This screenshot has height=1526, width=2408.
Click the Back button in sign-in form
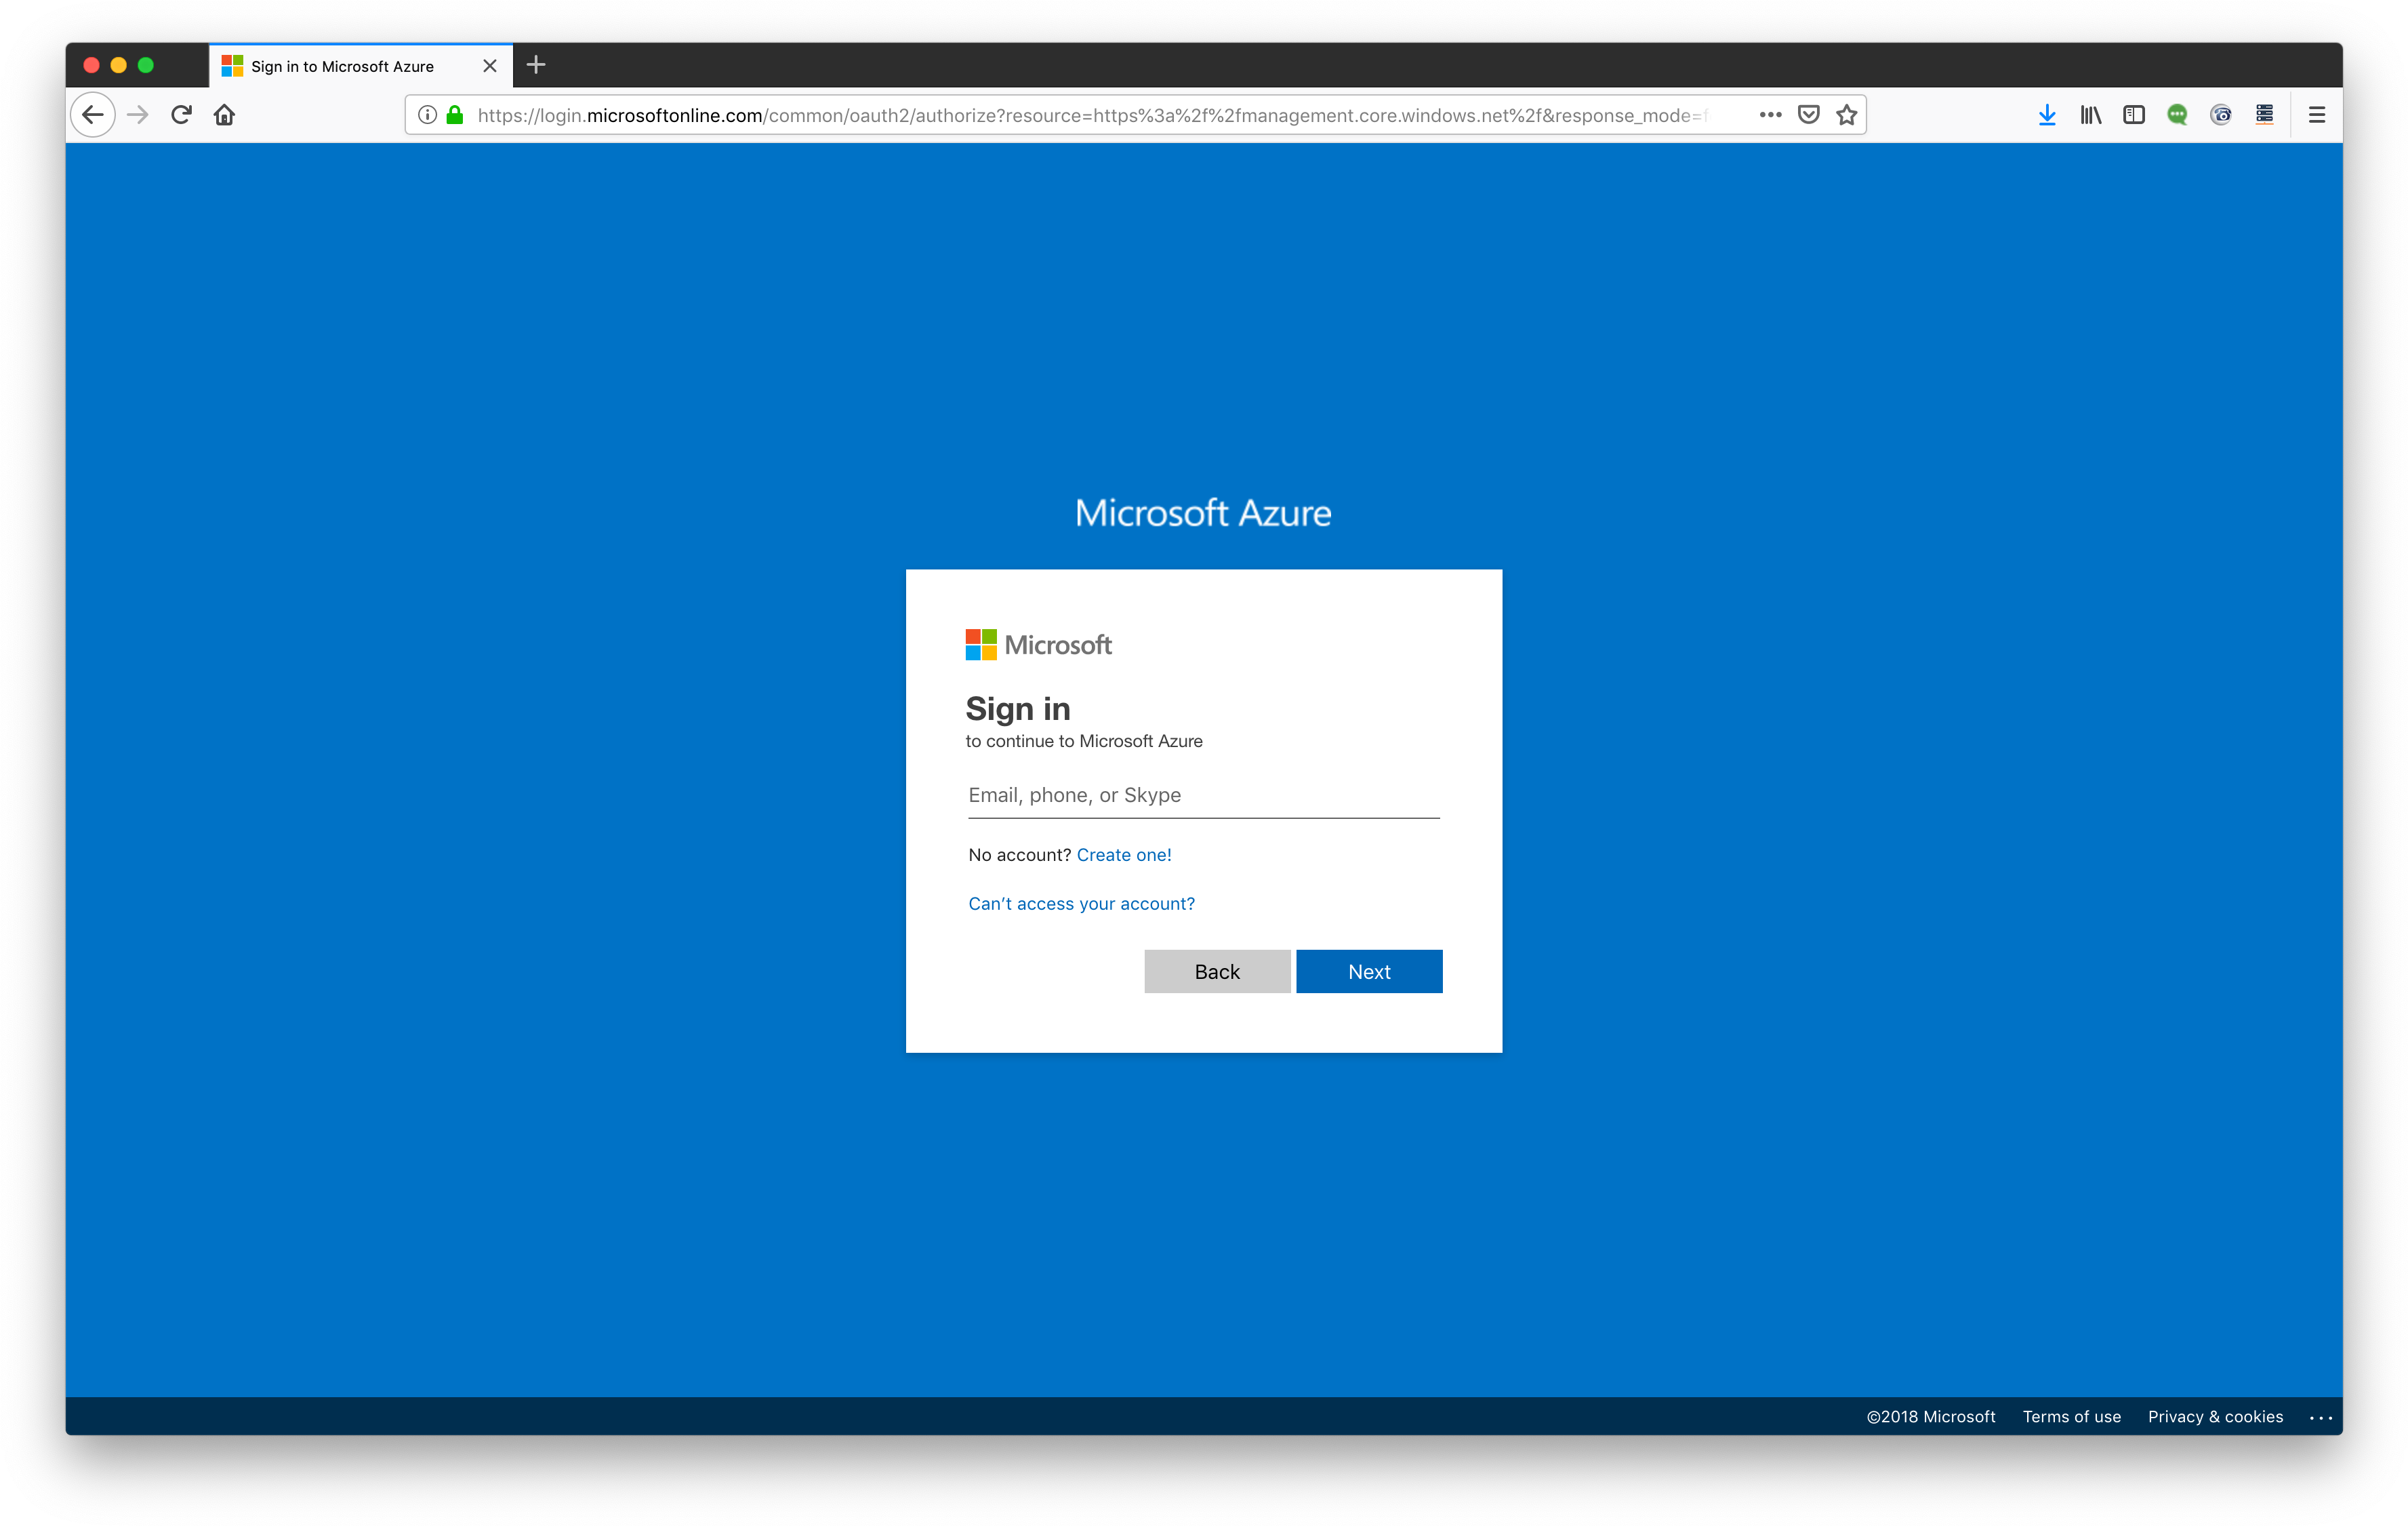click(1217, 971)
